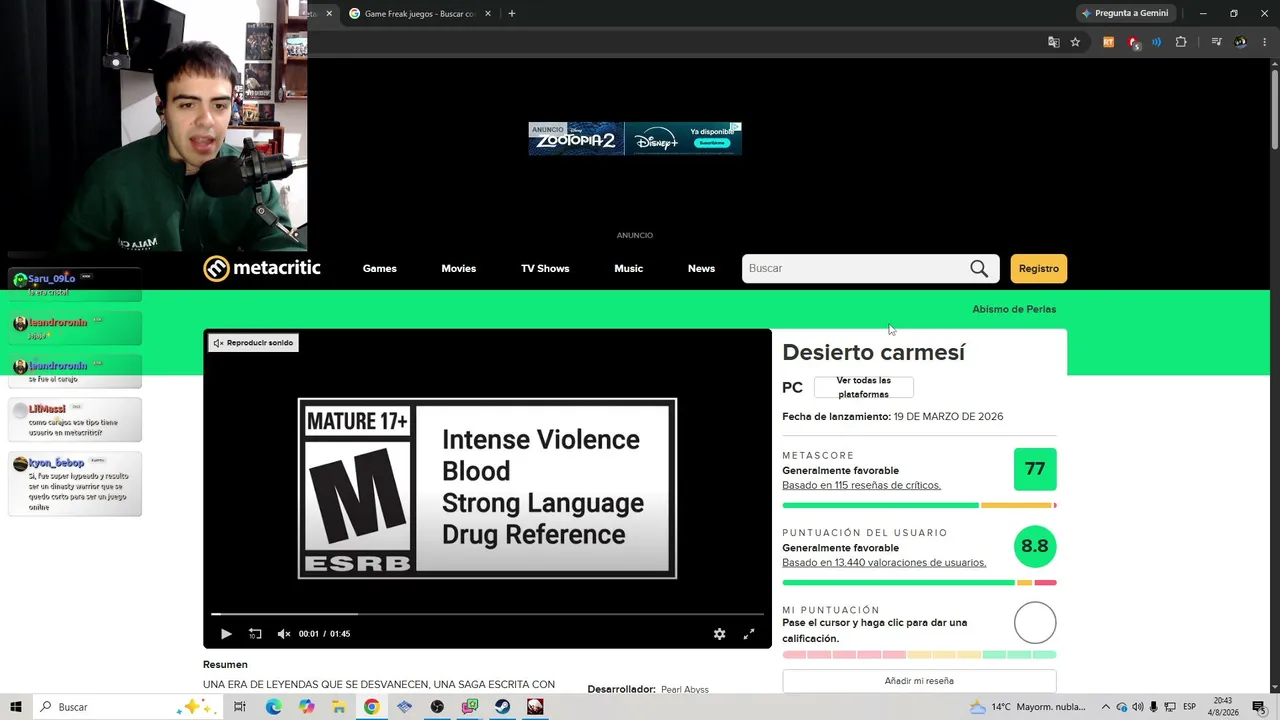Click the search magnifier icon on Metacritic
The width and height of the screenshot is (1280, 720).
(x=979, y=268)
